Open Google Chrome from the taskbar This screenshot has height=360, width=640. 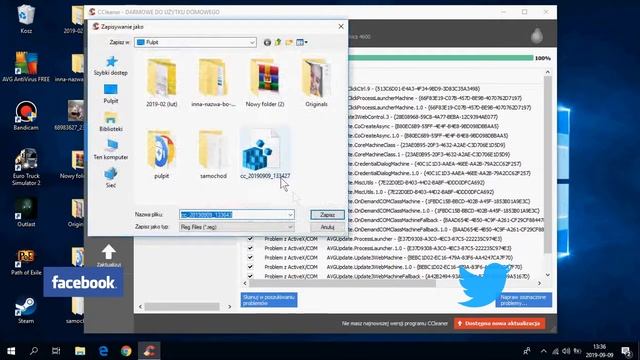(x=126, y=351)
